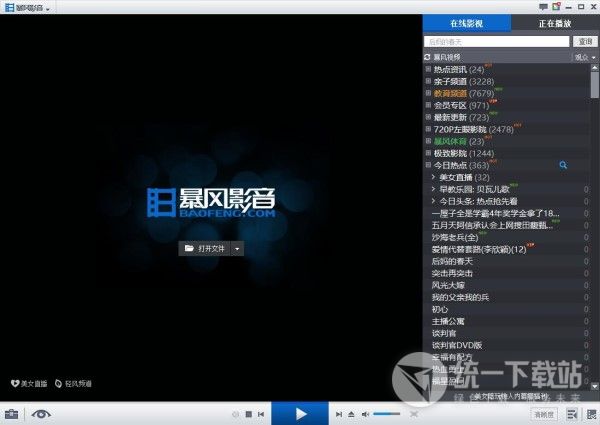Click the refresh icon beside 暴风视频

tap(428, 58)
